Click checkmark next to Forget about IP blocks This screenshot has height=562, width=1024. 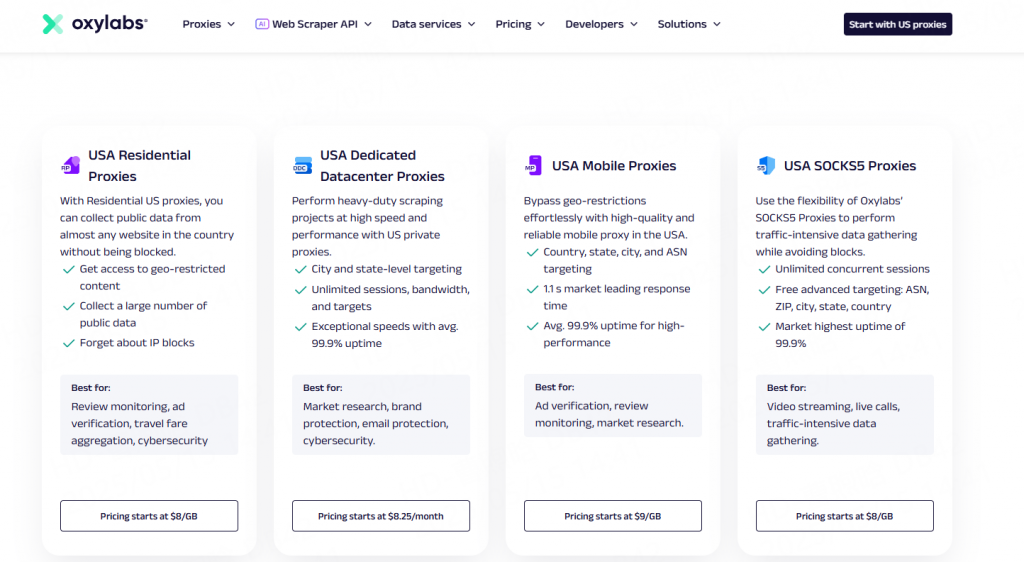[x=69, y=343]
